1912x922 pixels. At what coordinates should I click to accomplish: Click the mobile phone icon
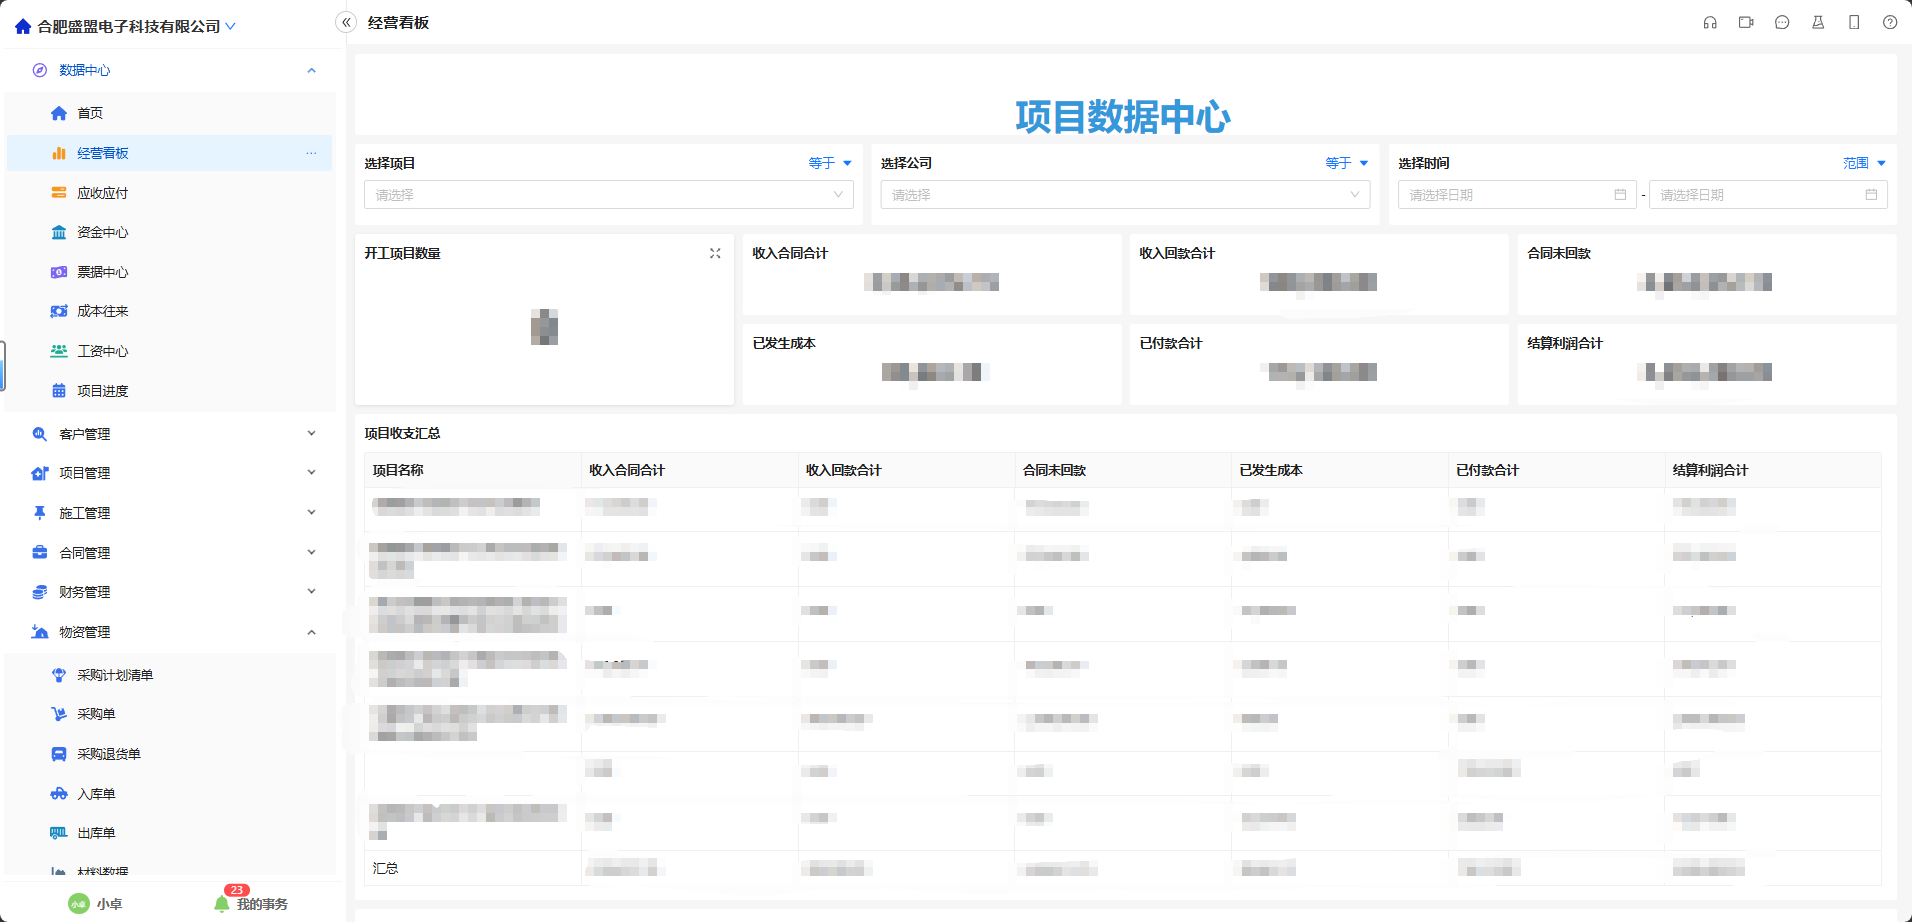[x=1854, y=23]
